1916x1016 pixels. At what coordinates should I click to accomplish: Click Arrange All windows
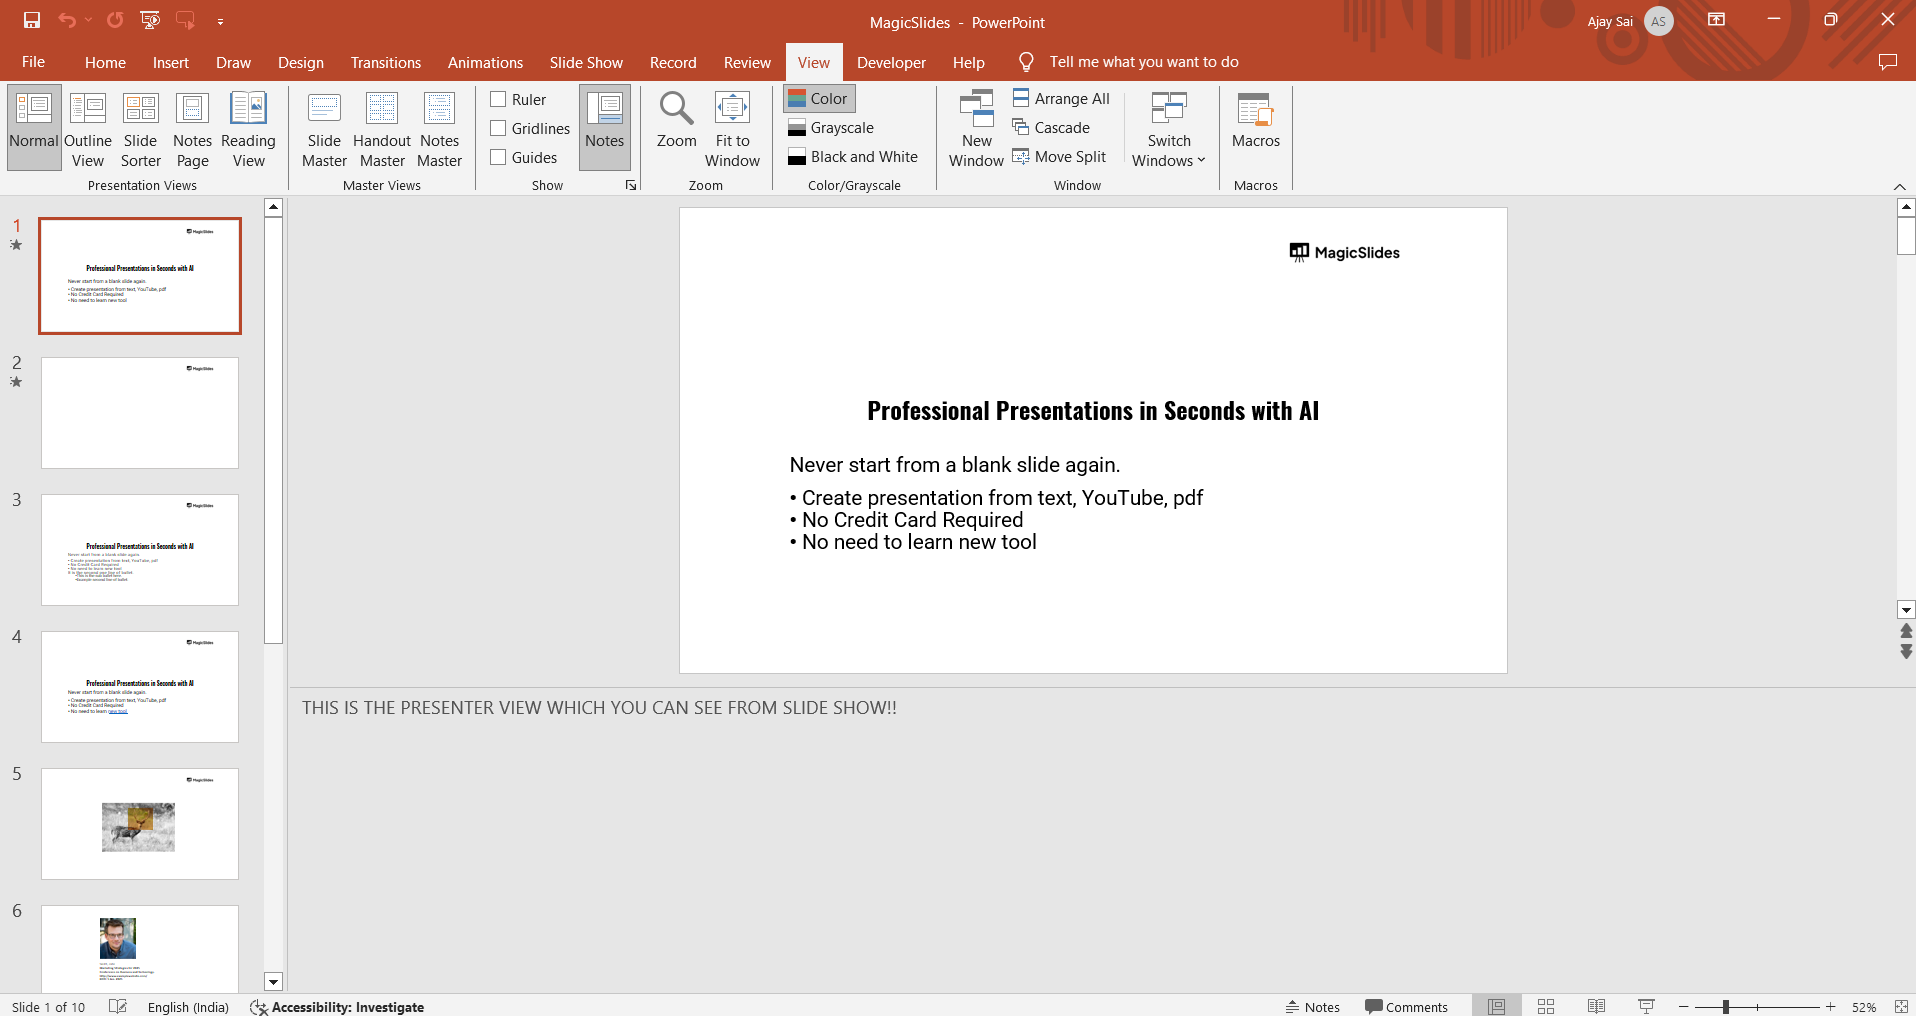(1061, 98)
